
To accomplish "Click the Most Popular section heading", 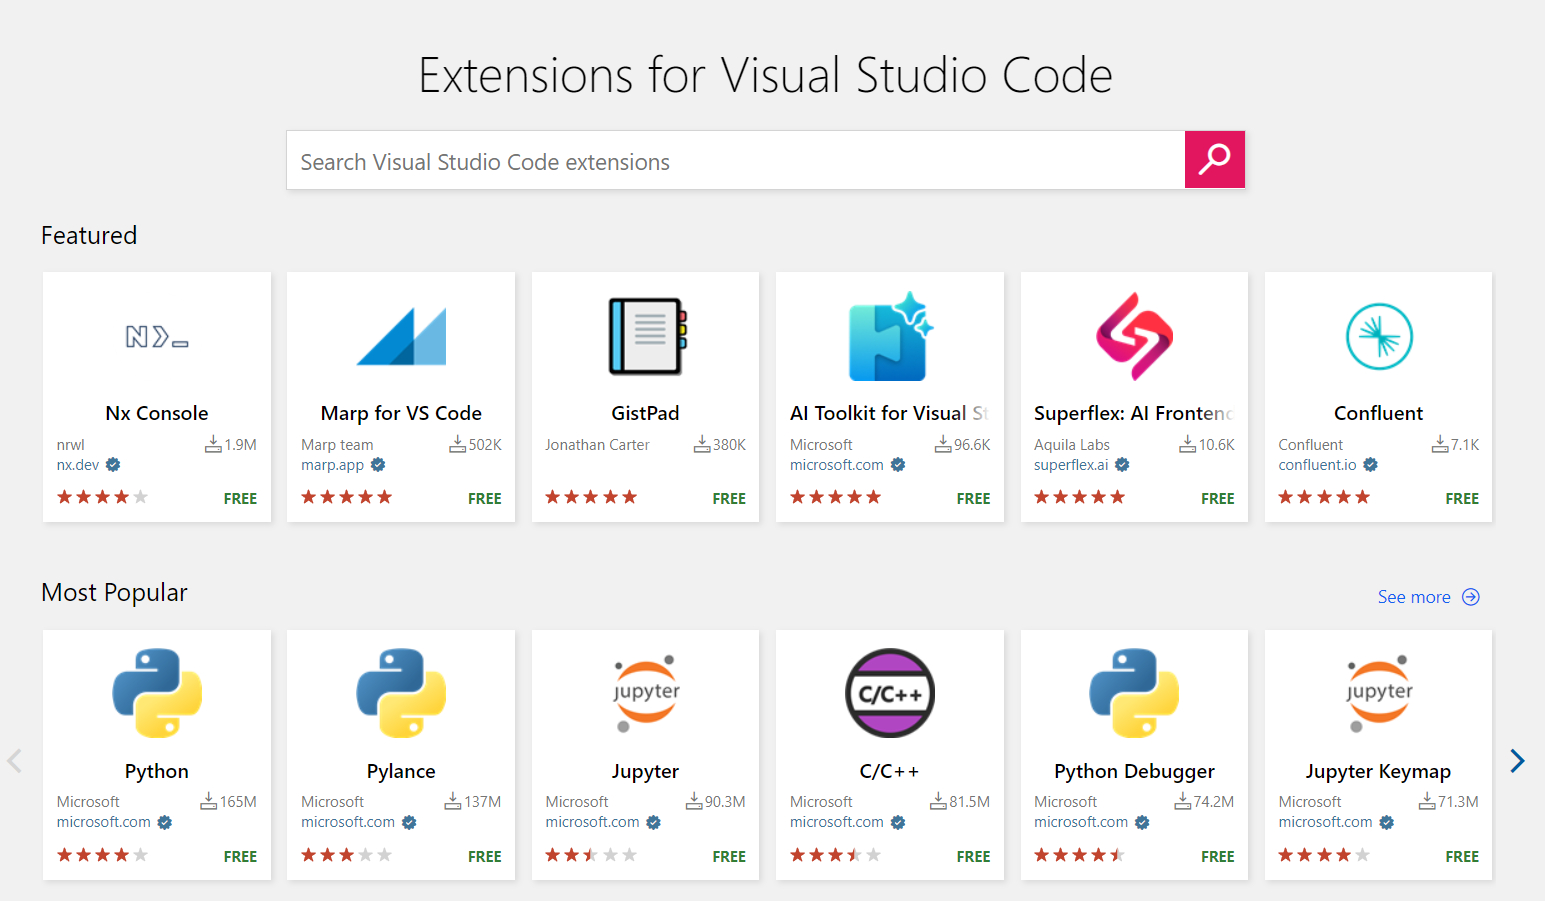I will [114, 592].
